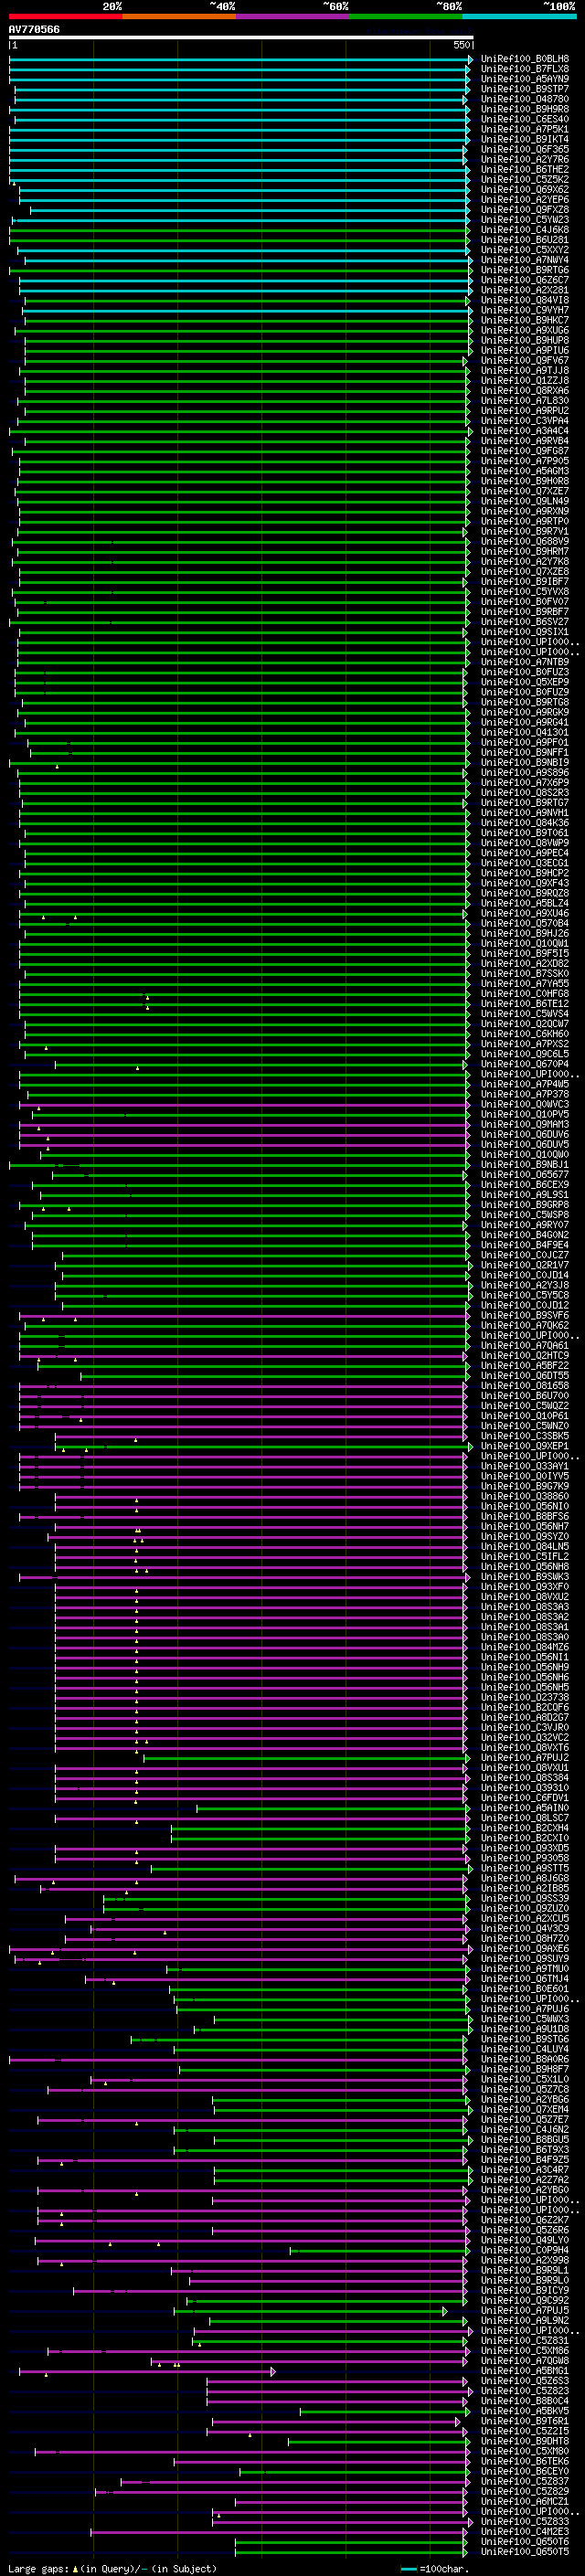Click the green ~80% identity legend segment
The height and width of the screenshot is (2576, 585).
pos(406,17)
